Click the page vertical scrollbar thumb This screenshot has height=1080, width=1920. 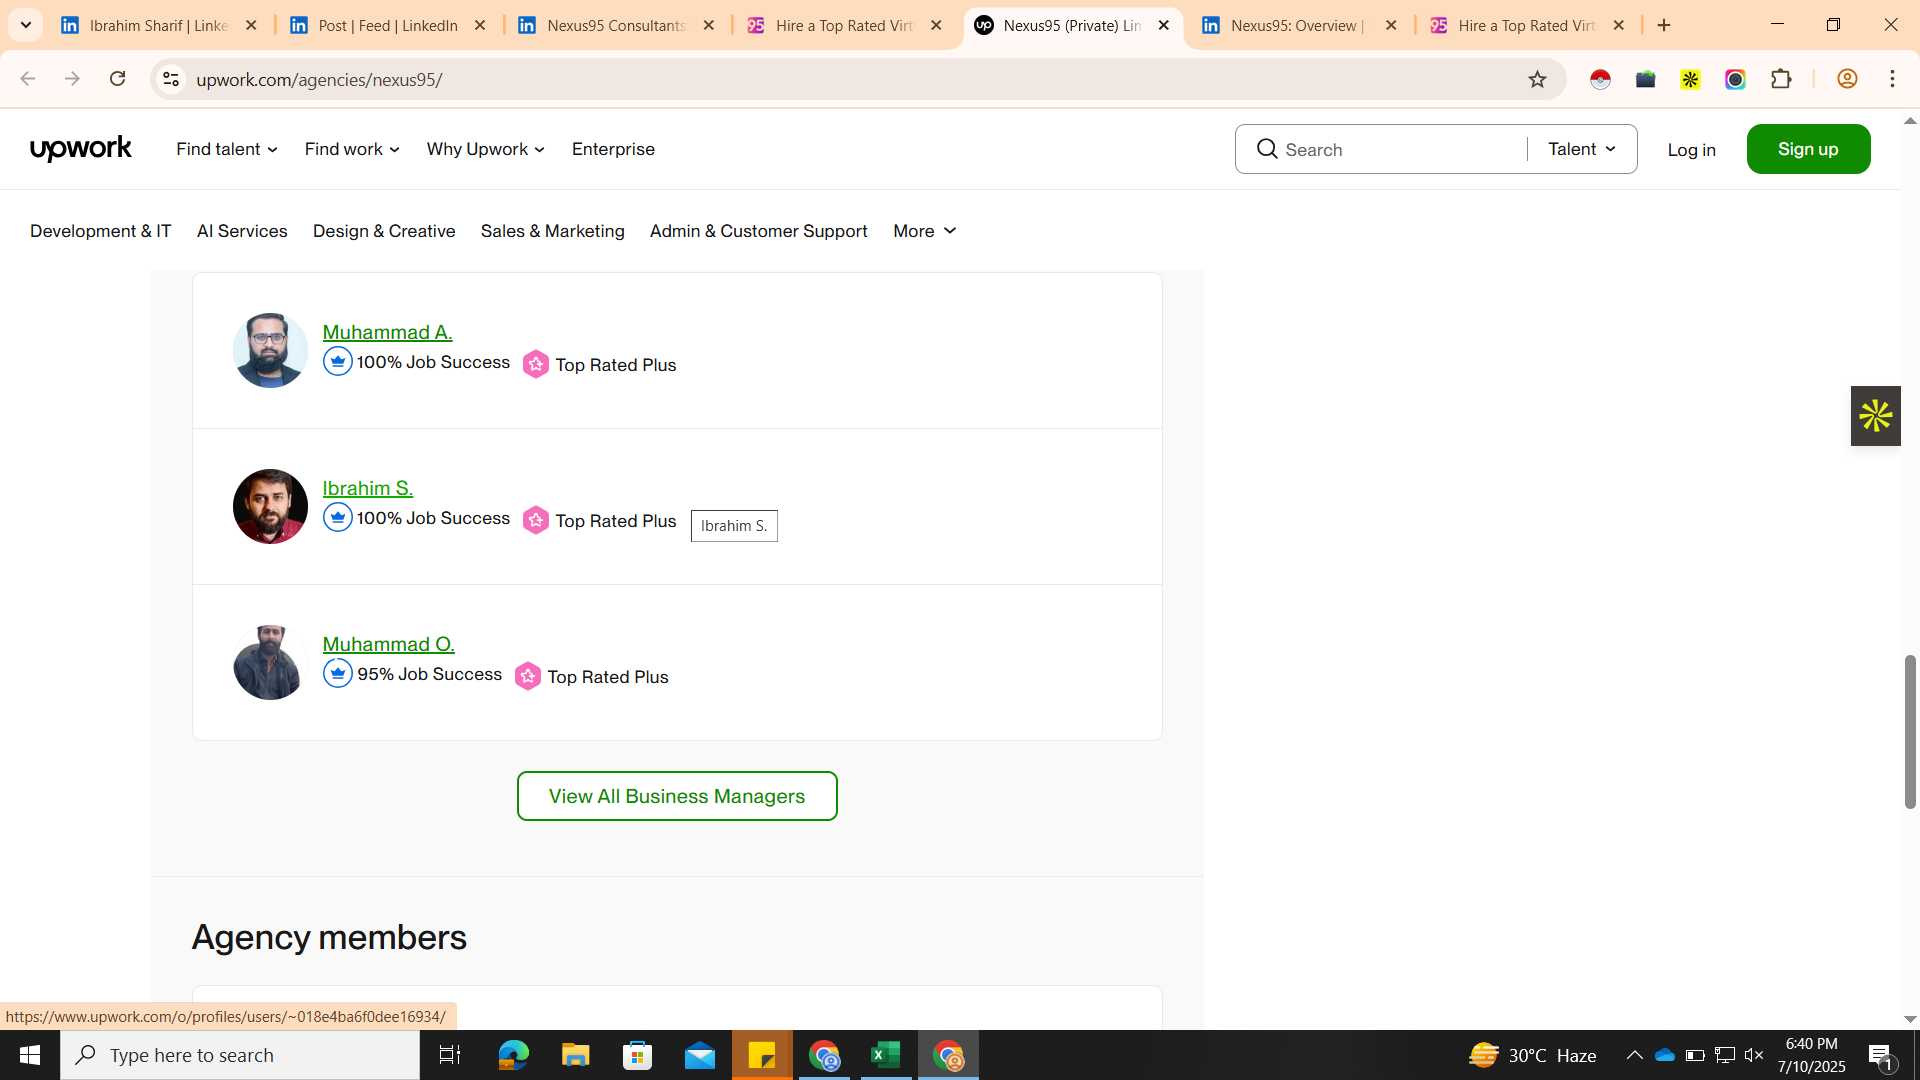[1909, 731]
